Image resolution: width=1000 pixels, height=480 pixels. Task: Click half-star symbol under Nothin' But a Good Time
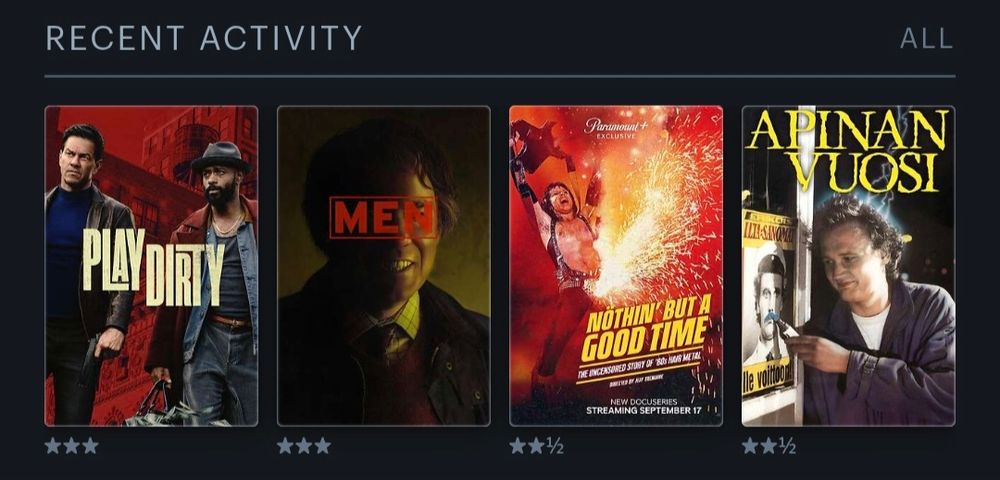click(x=555, y=446)
